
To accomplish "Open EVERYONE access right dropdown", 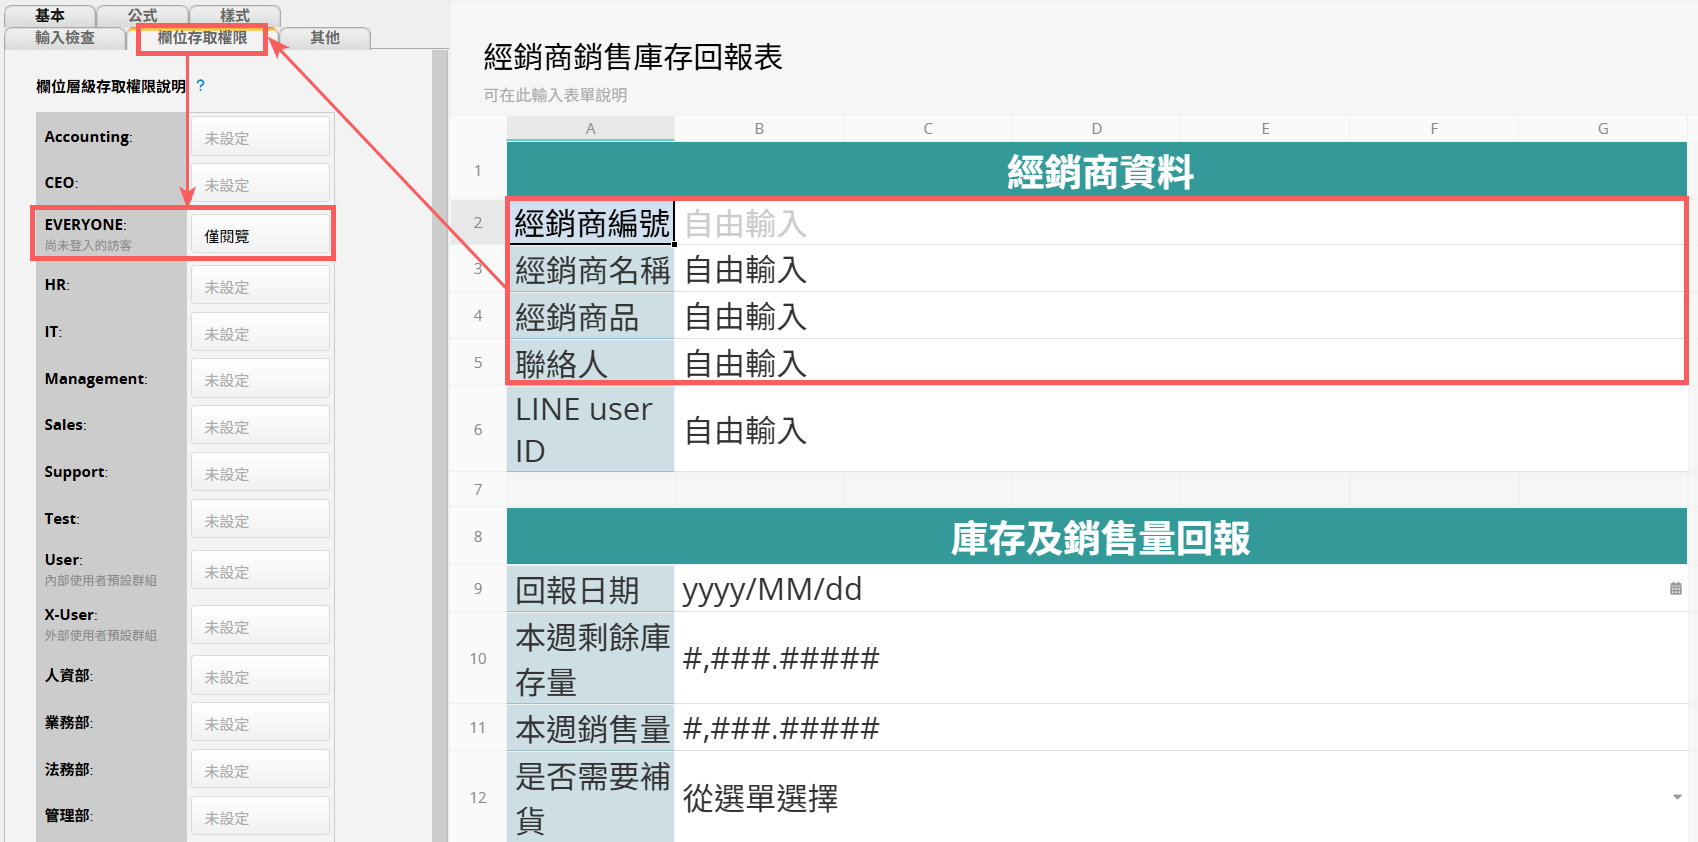I will tap(260, 236).
